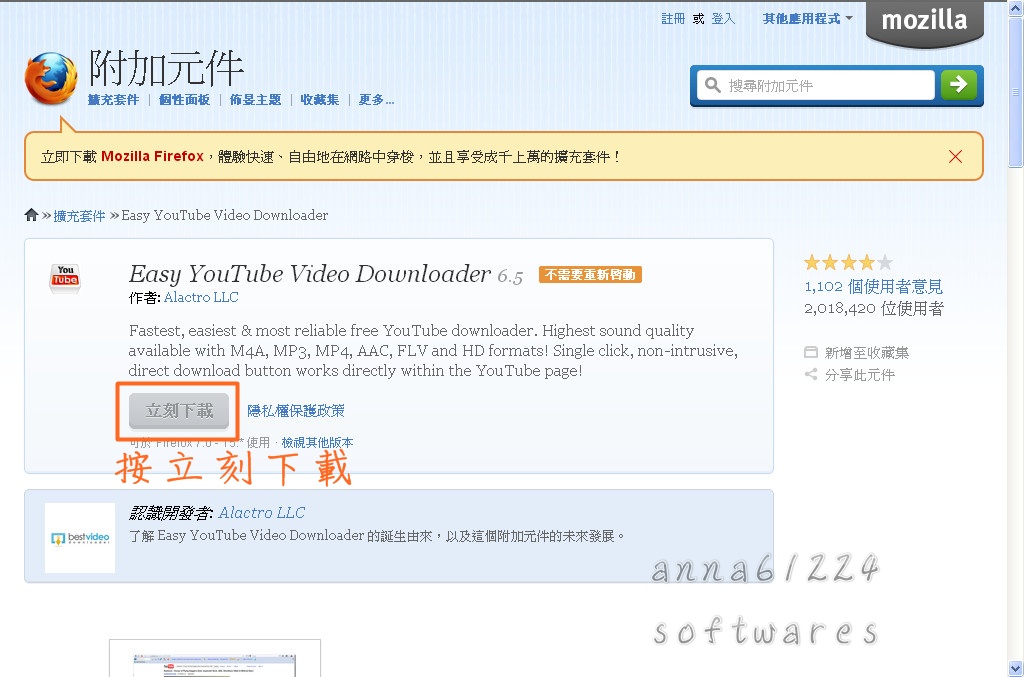Click the 分享此元件 share icon

click(x=810, y=374)
